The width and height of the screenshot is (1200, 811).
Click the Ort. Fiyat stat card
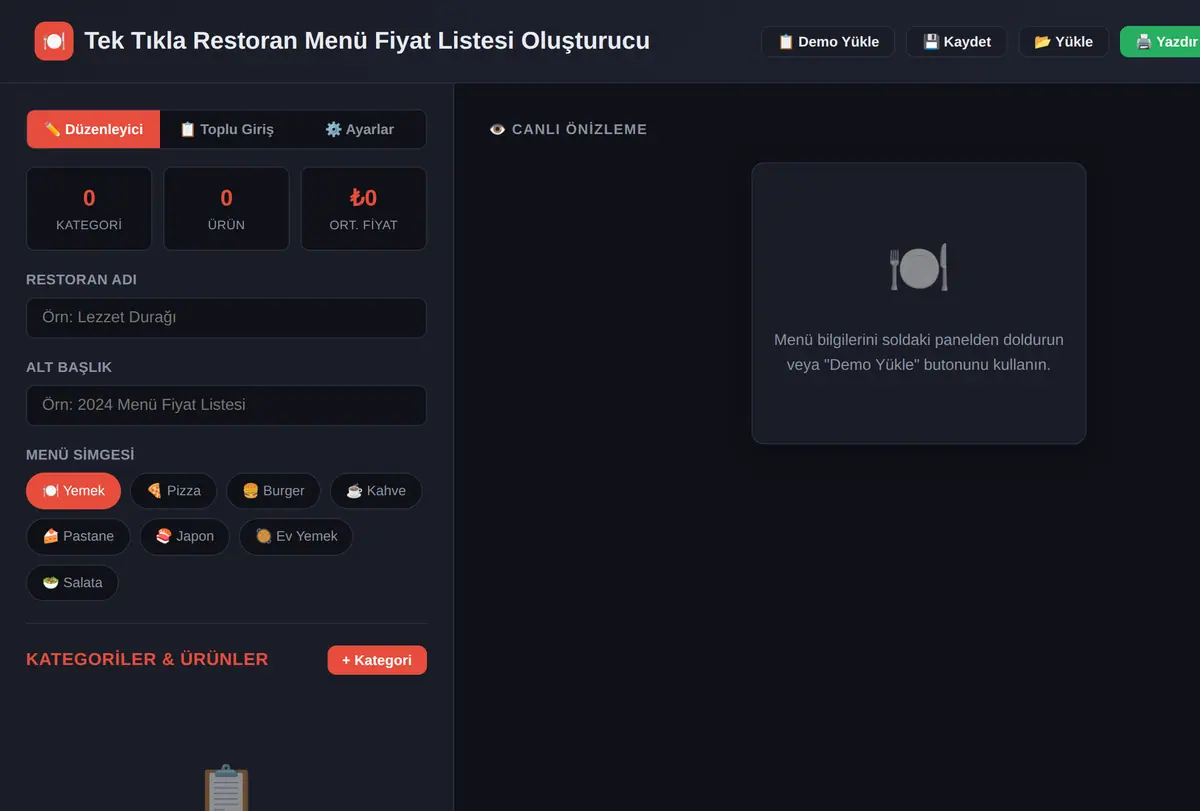[x=364, y=208]
